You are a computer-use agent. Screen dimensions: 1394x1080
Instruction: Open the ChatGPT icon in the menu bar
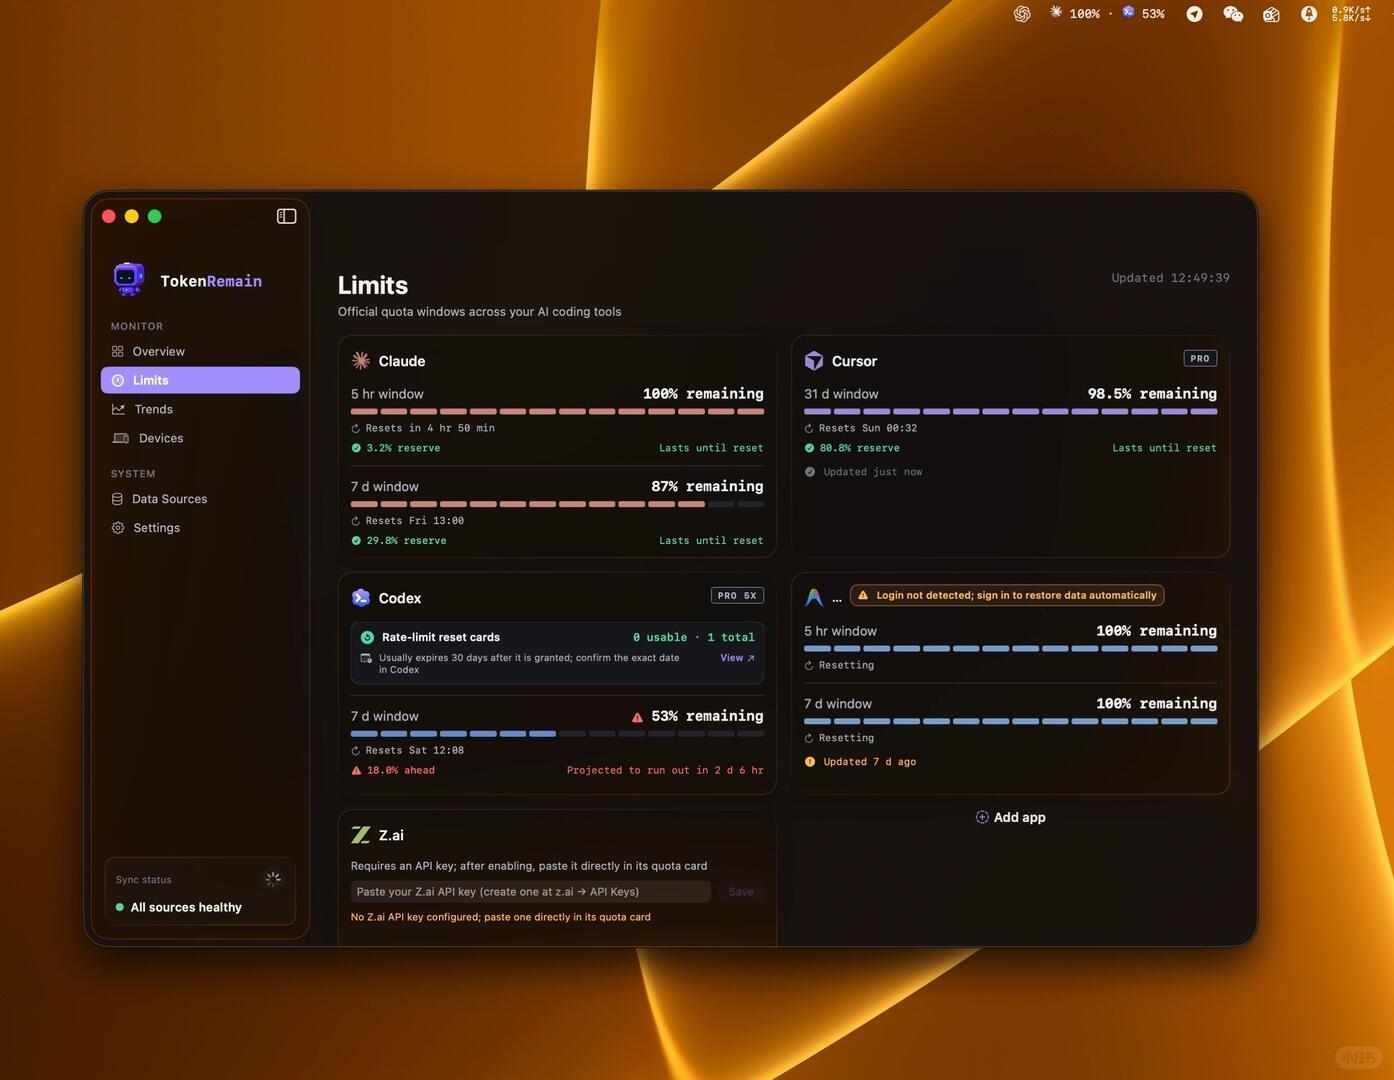tap(1022, 14)
